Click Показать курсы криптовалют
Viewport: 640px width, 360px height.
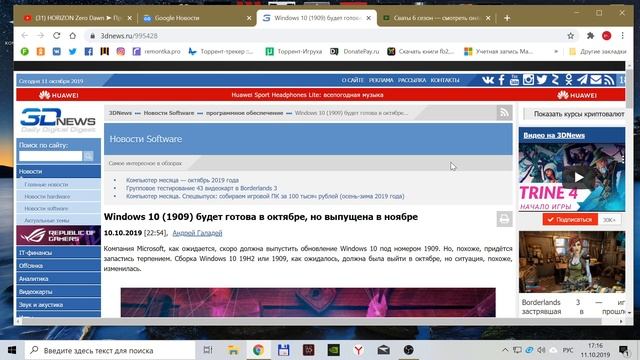point(579,114)
